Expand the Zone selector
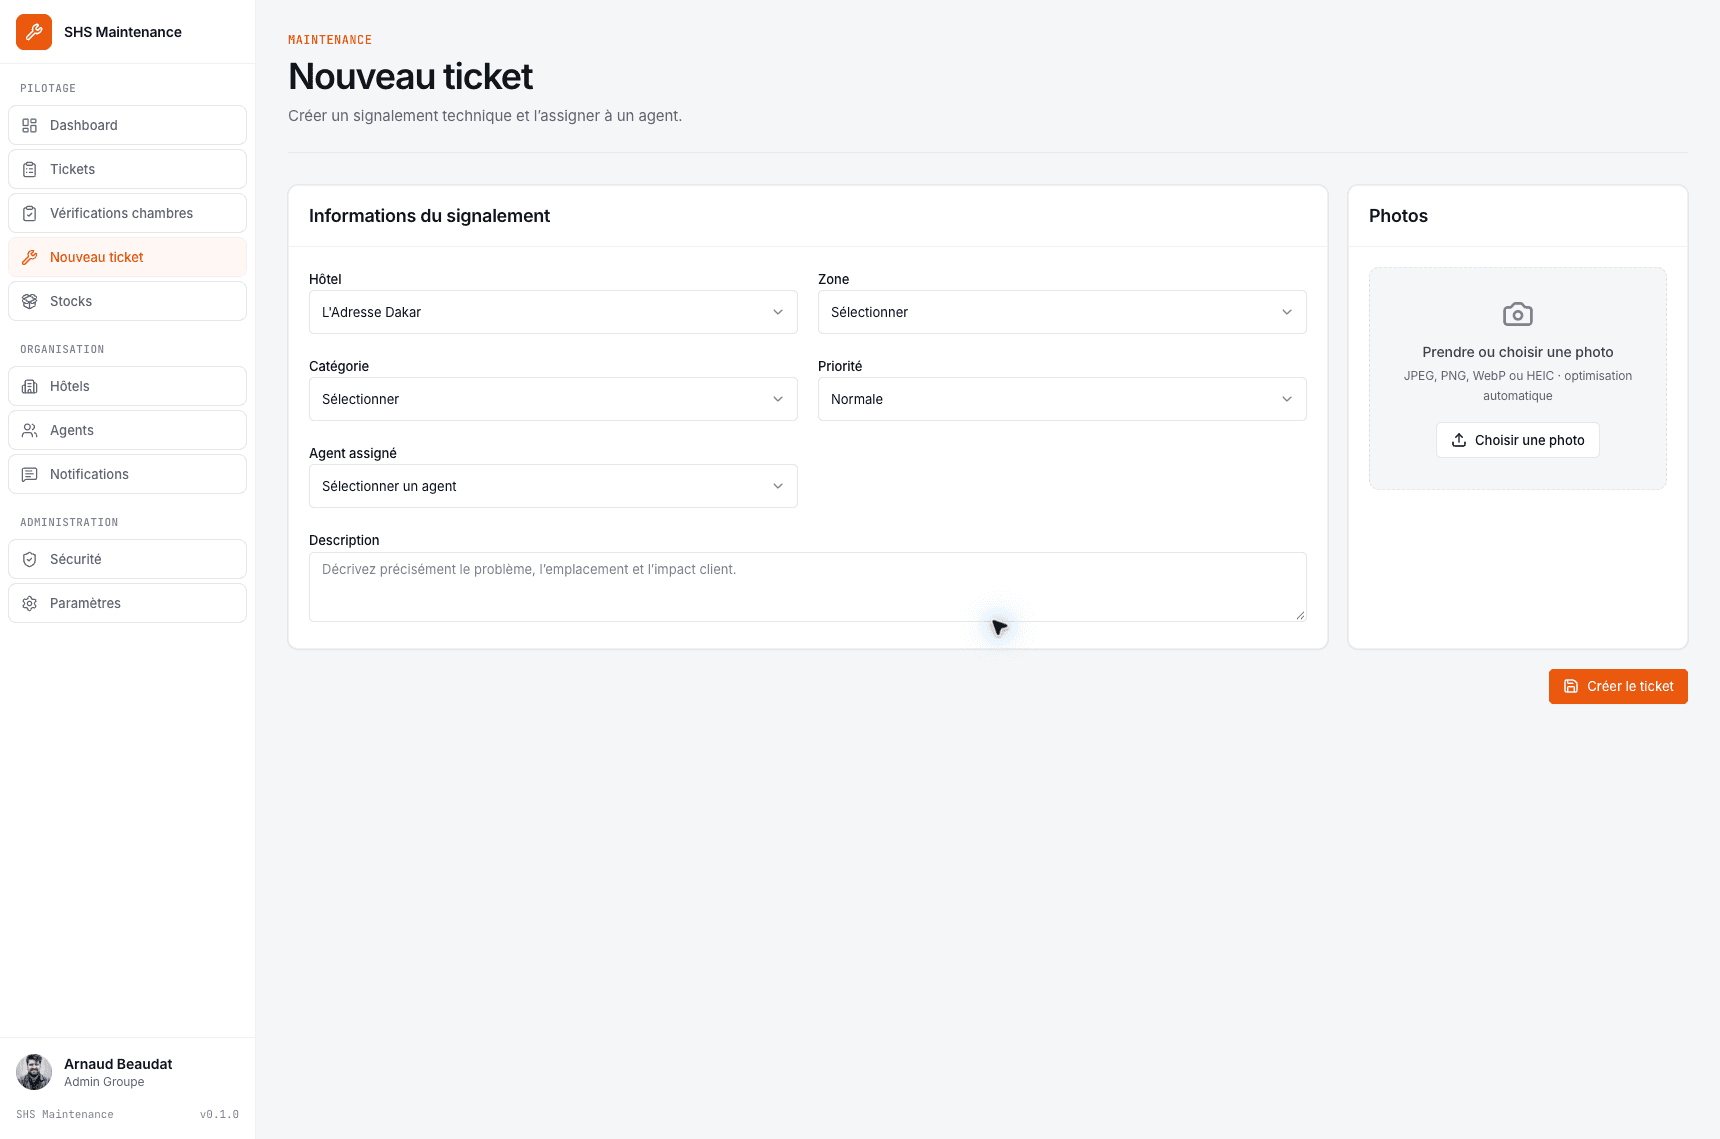1720x1139 pixels. tap(1062, 312)
